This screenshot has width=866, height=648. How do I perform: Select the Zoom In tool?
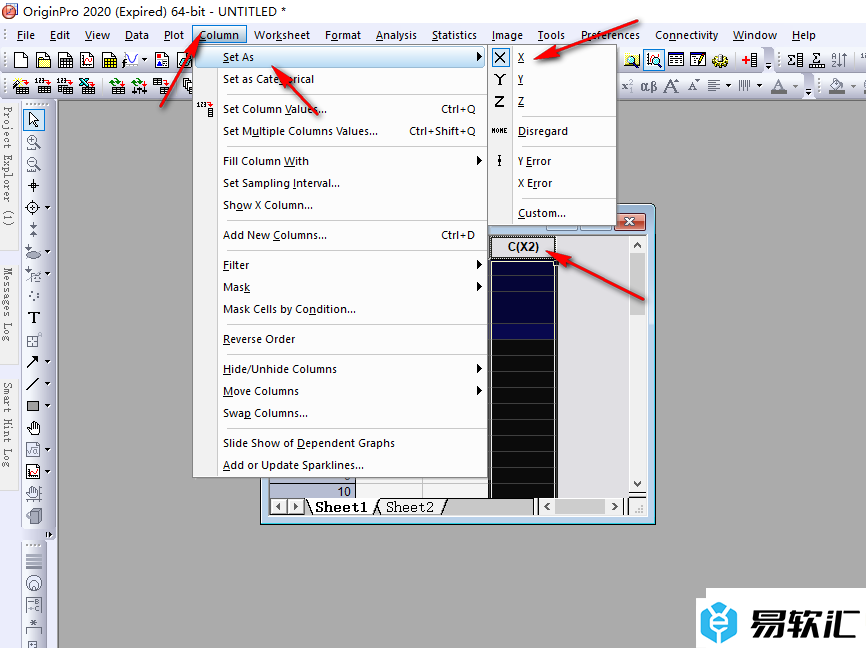pyautogui.click(x=34, y=142)
